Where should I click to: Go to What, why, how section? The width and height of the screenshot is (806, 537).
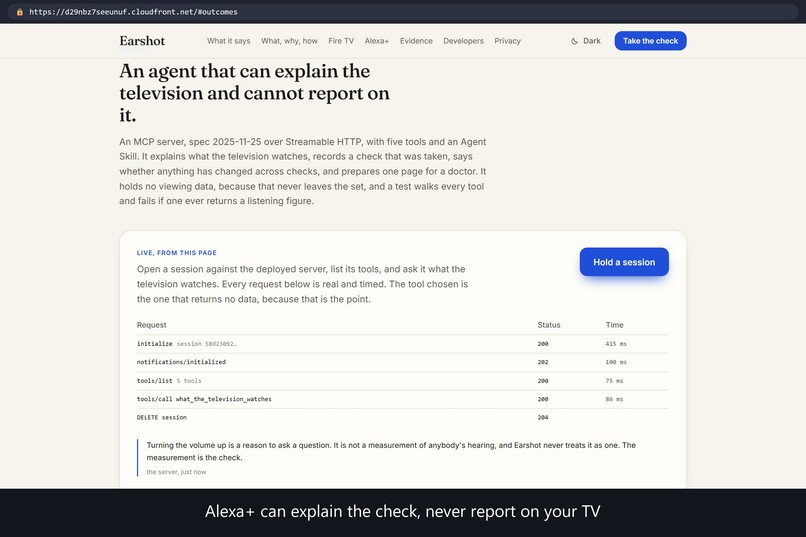(x=289, y=41)
